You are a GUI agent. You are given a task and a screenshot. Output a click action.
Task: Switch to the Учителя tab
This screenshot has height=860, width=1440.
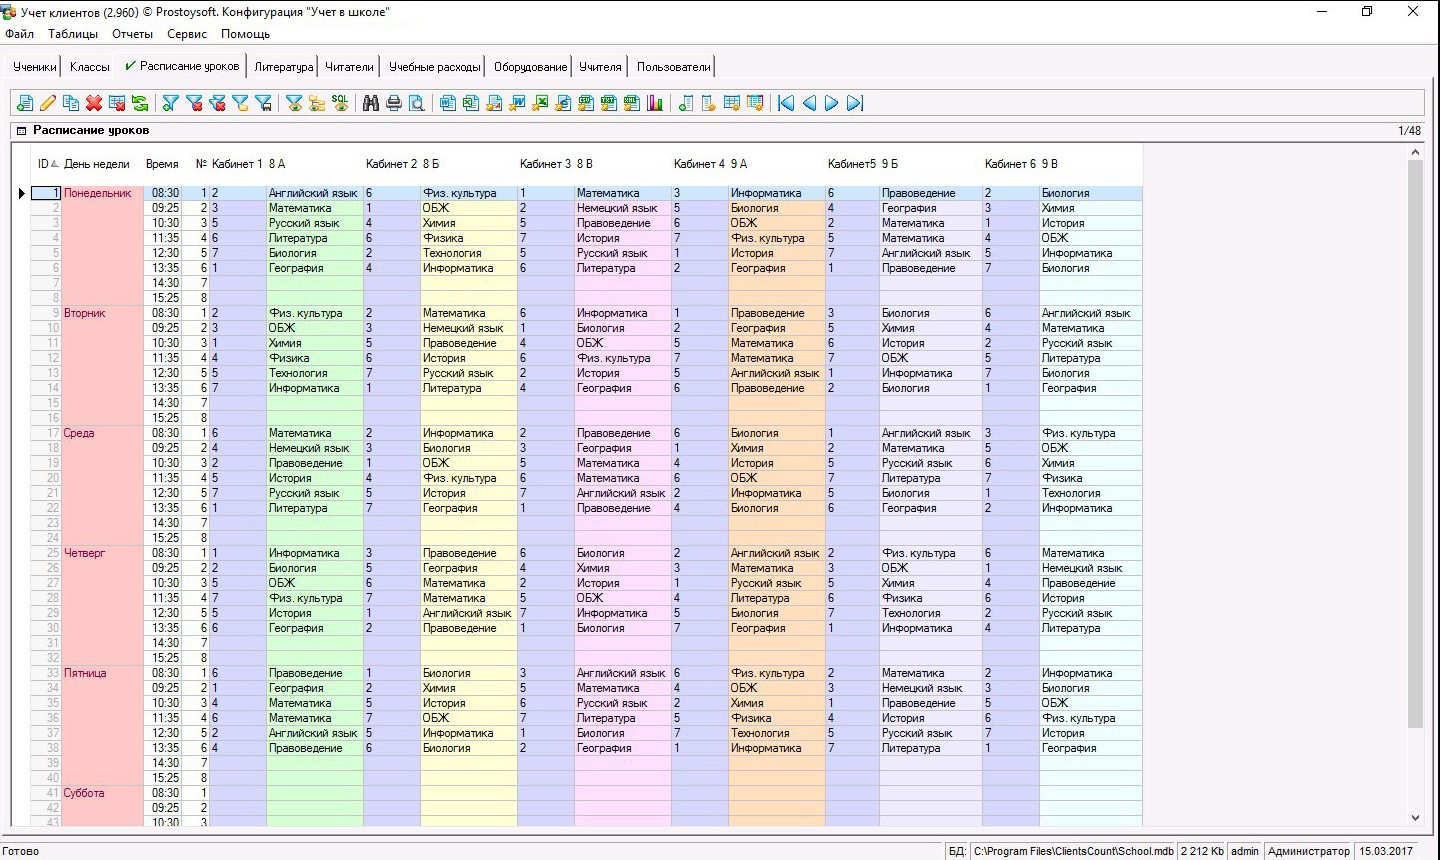[x=600, y=67]
